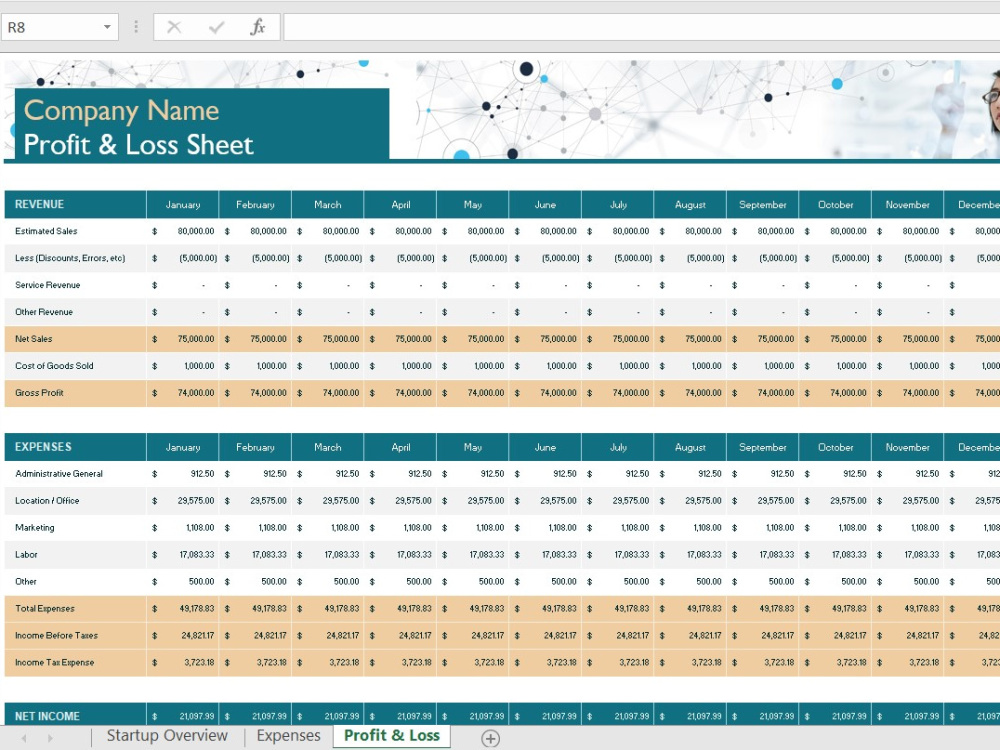Click the Cost of Goods Sold label
The height and width of the screenshot is (750, 1000).
[54, 365]
